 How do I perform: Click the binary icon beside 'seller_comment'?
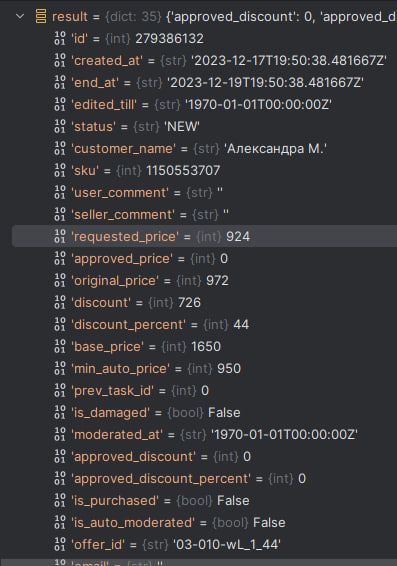[60, 214]
